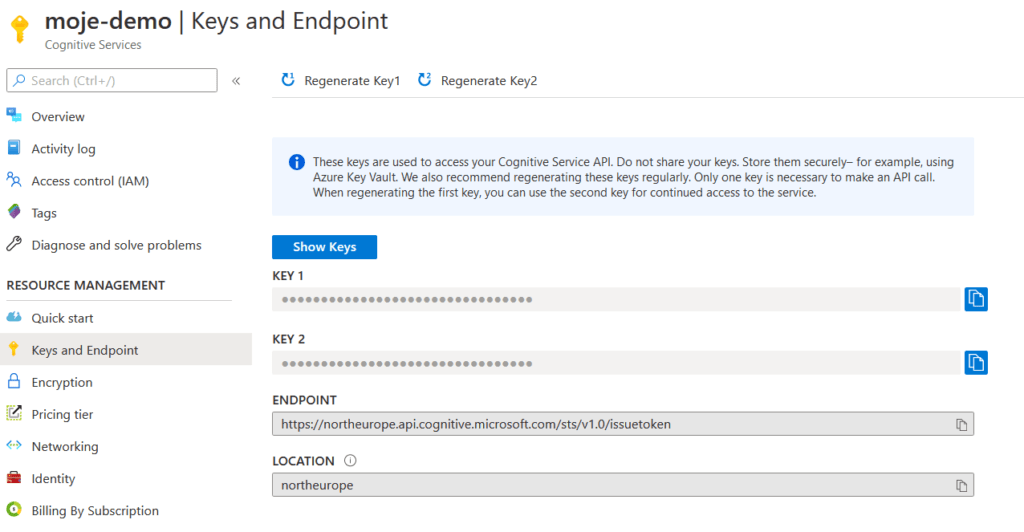
Task: Copy KEY 2 with the copy icon
Action: click(976, 362)
